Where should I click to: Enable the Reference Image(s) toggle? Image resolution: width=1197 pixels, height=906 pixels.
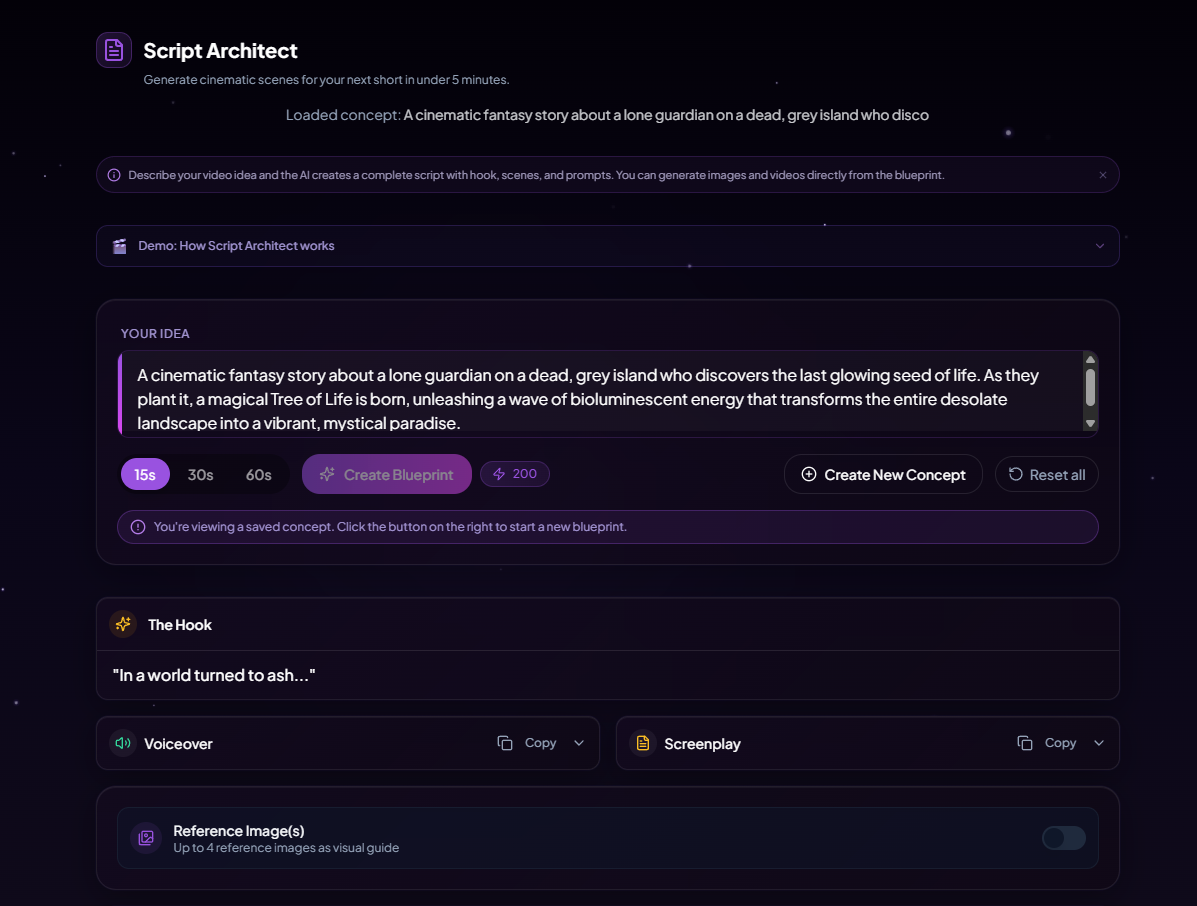pos(1063,838)
